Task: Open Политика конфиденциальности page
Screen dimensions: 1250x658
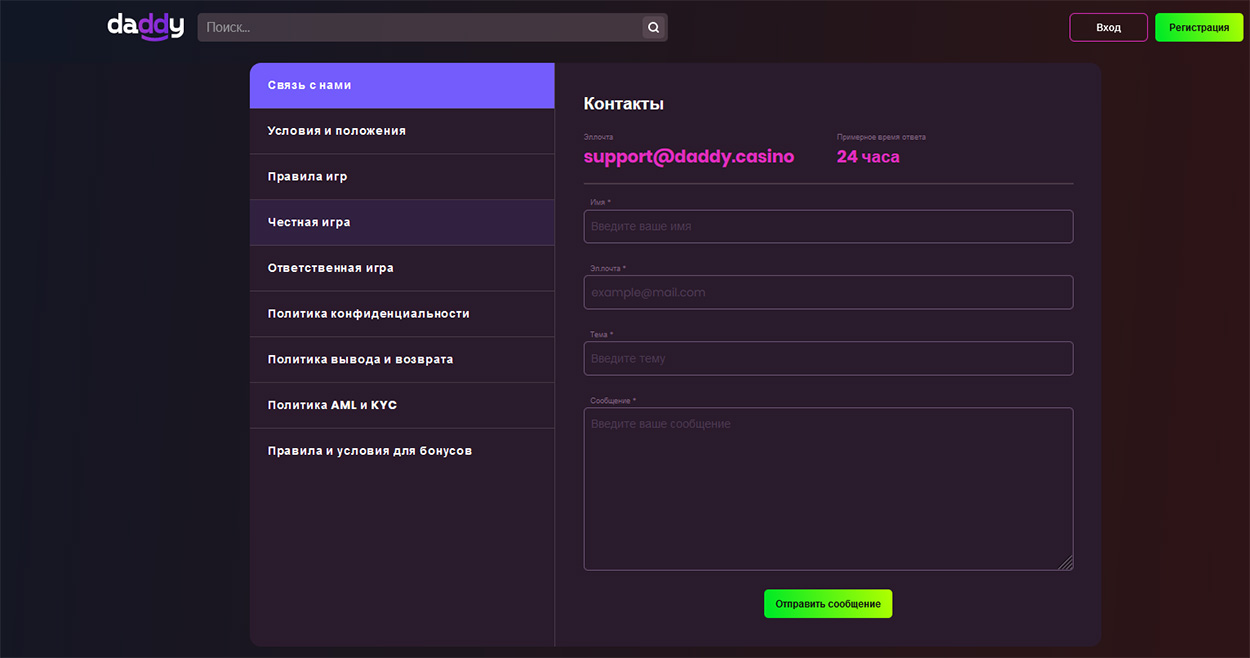Action: click(402, 314)
